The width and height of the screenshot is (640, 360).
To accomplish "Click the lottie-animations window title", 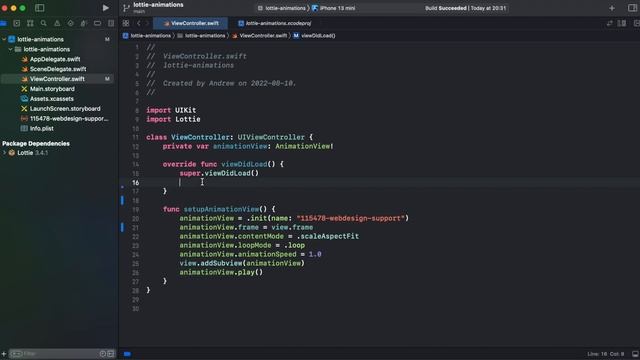I will pyautogui.click(x=158, y=5).
